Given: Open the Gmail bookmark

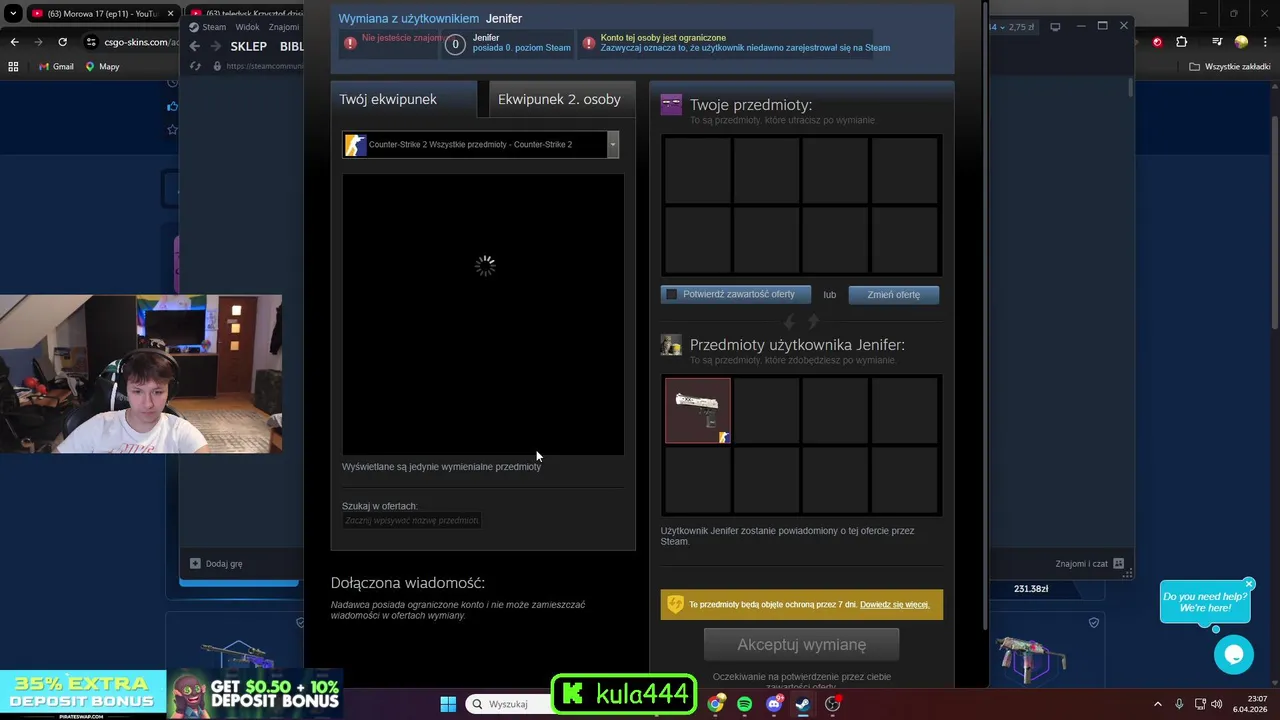Looking at the screenshot, I should pos(55,66).
